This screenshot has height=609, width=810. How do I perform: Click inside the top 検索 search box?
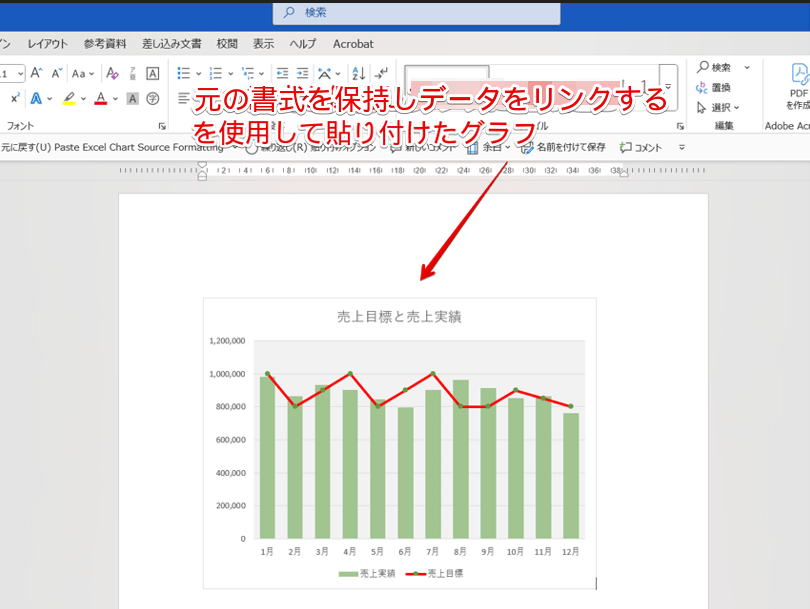point(415,15)
